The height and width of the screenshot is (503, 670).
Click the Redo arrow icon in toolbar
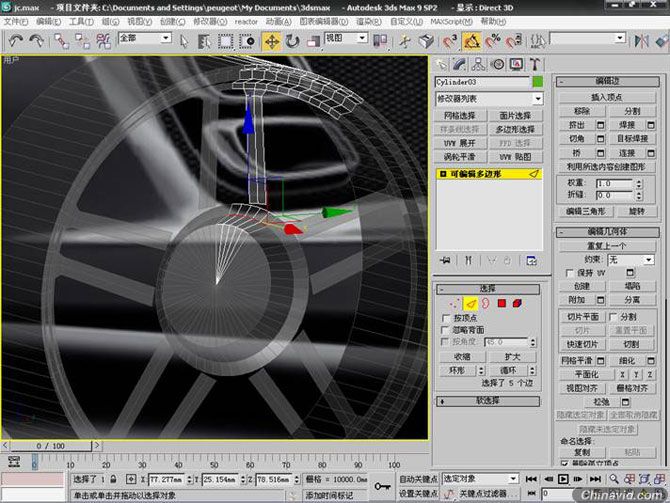(36, 41)
